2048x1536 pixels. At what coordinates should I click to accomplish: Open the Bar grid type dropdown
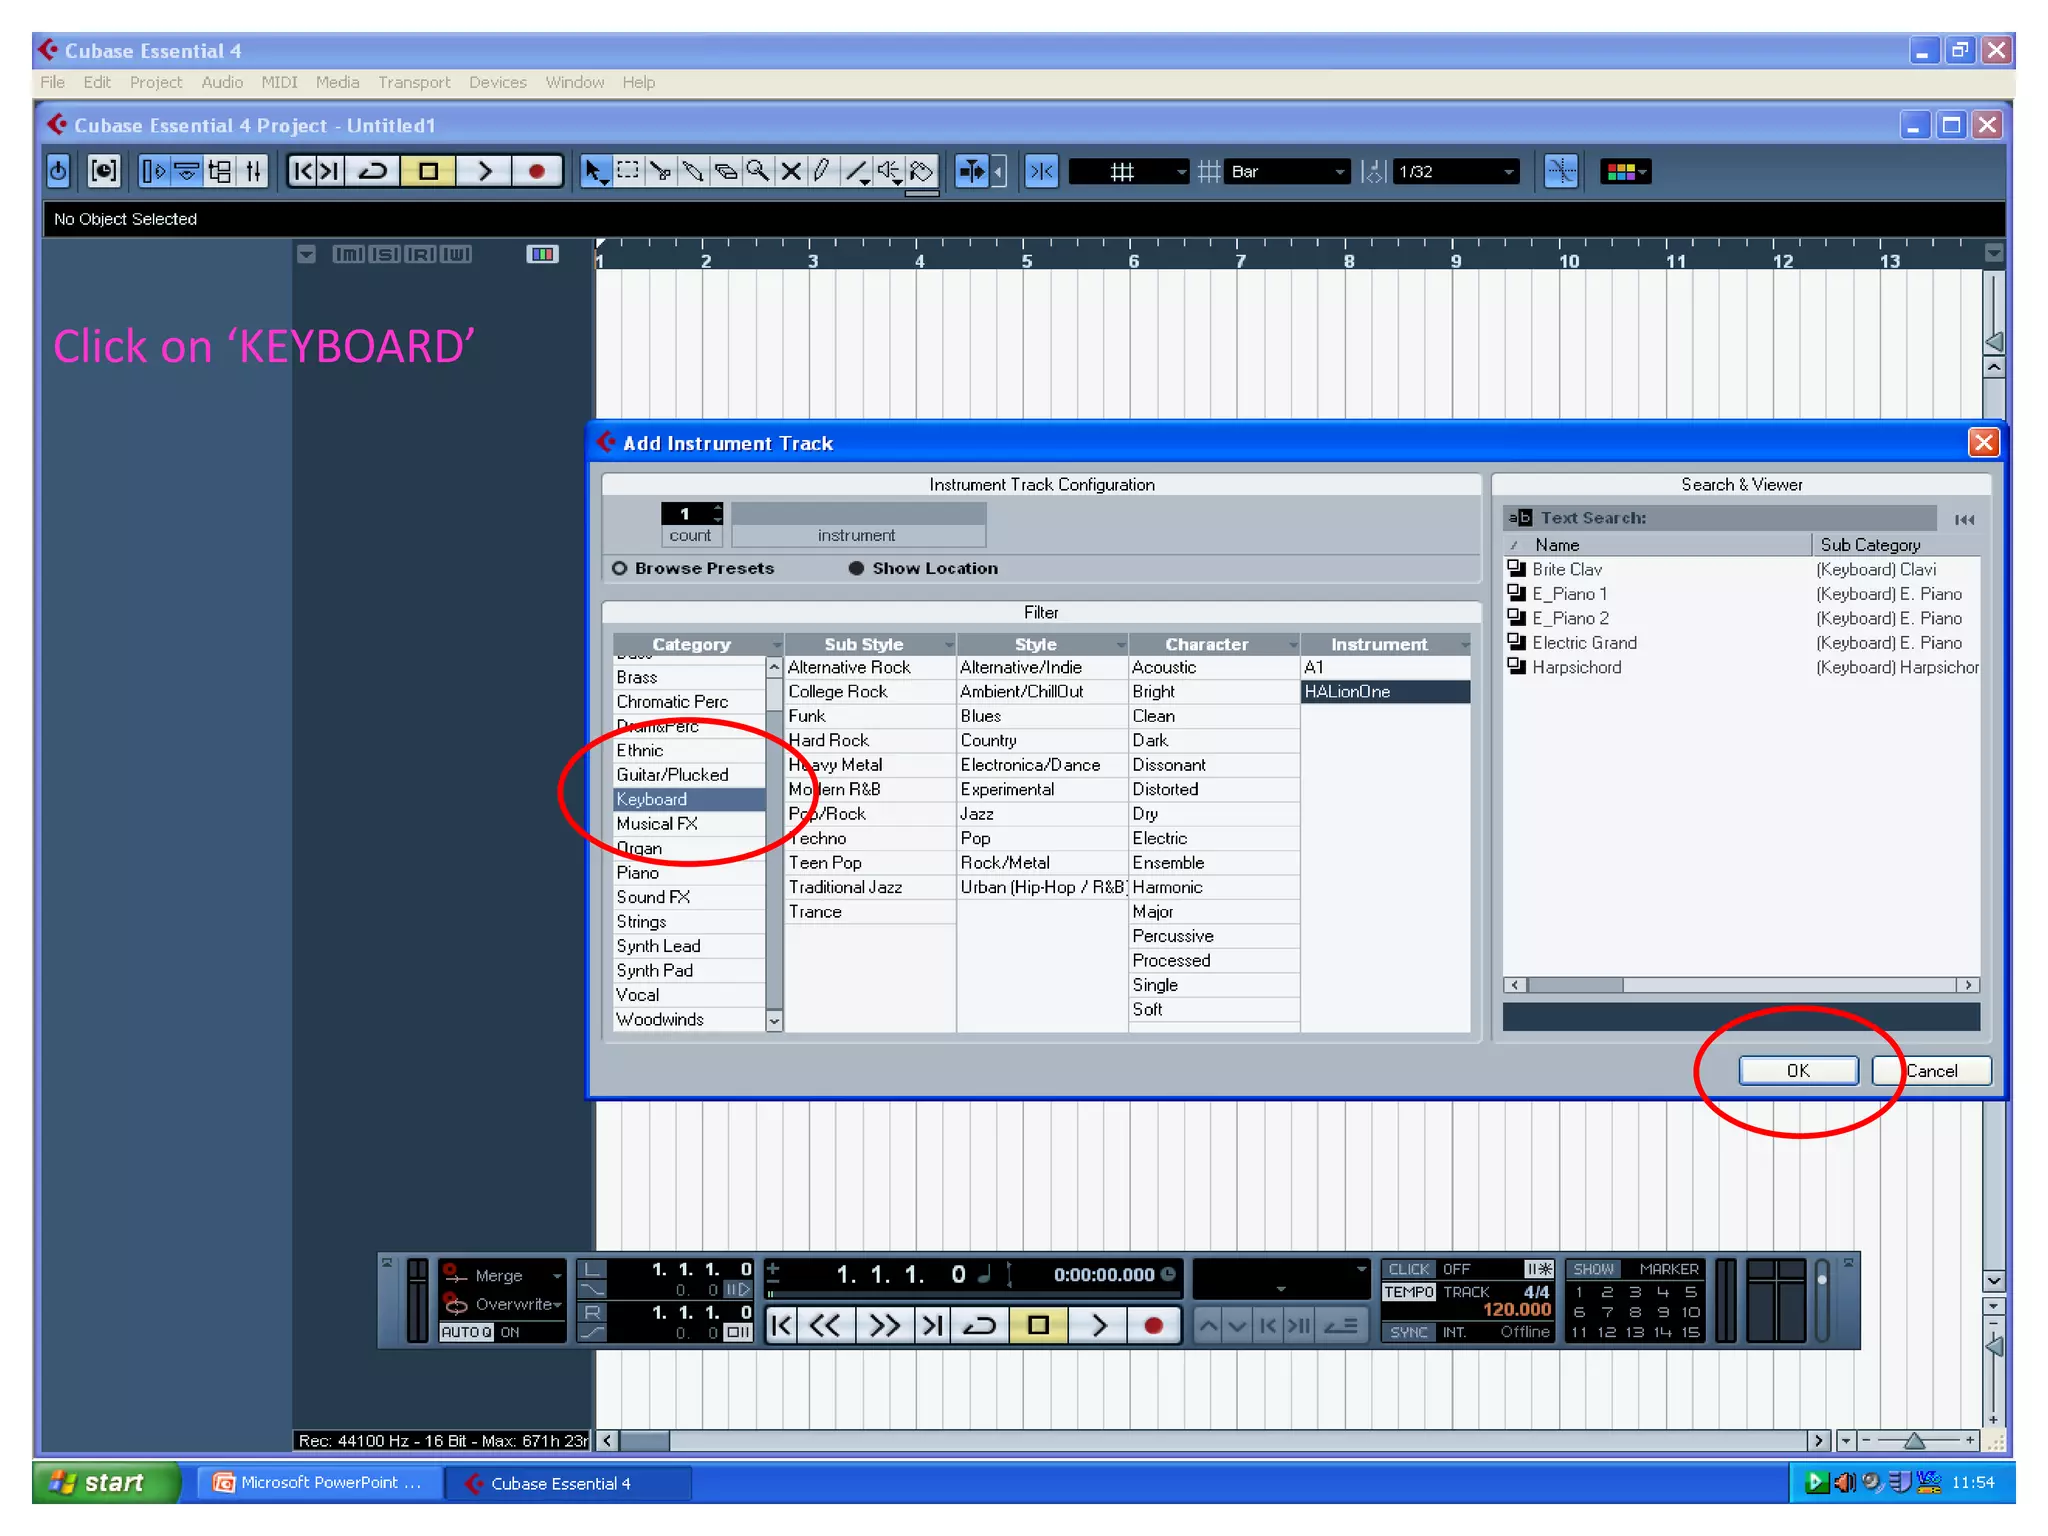coord(1288,172)
